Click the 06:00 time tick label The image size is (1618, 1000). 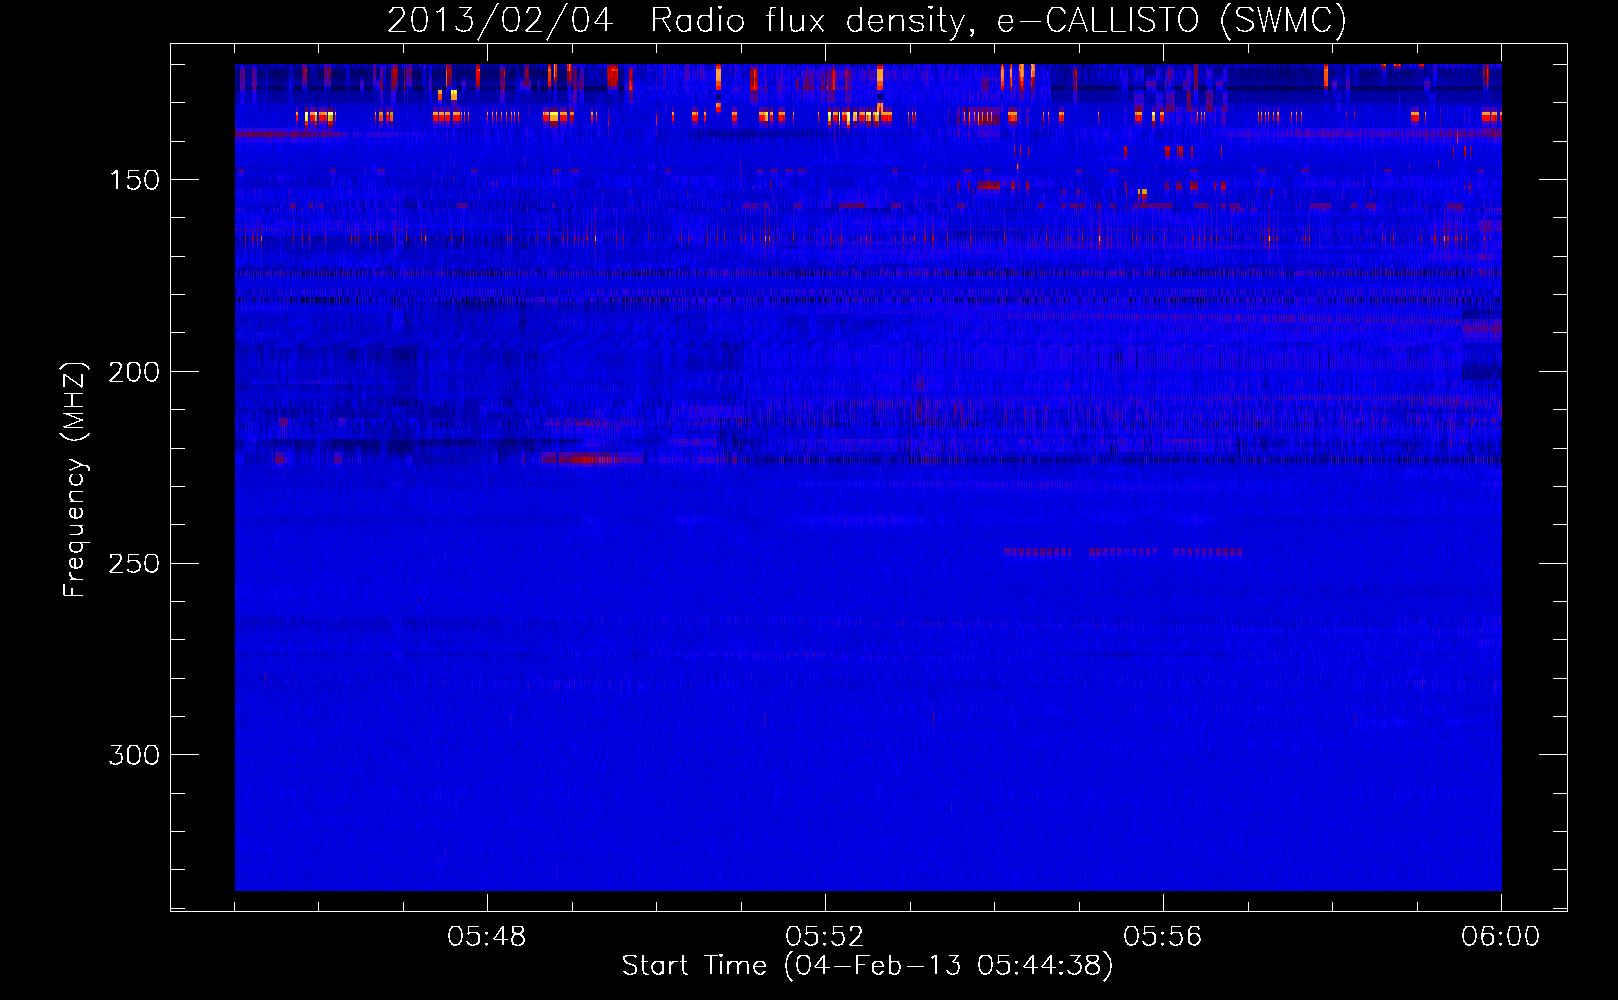[x=1501, y=937]
